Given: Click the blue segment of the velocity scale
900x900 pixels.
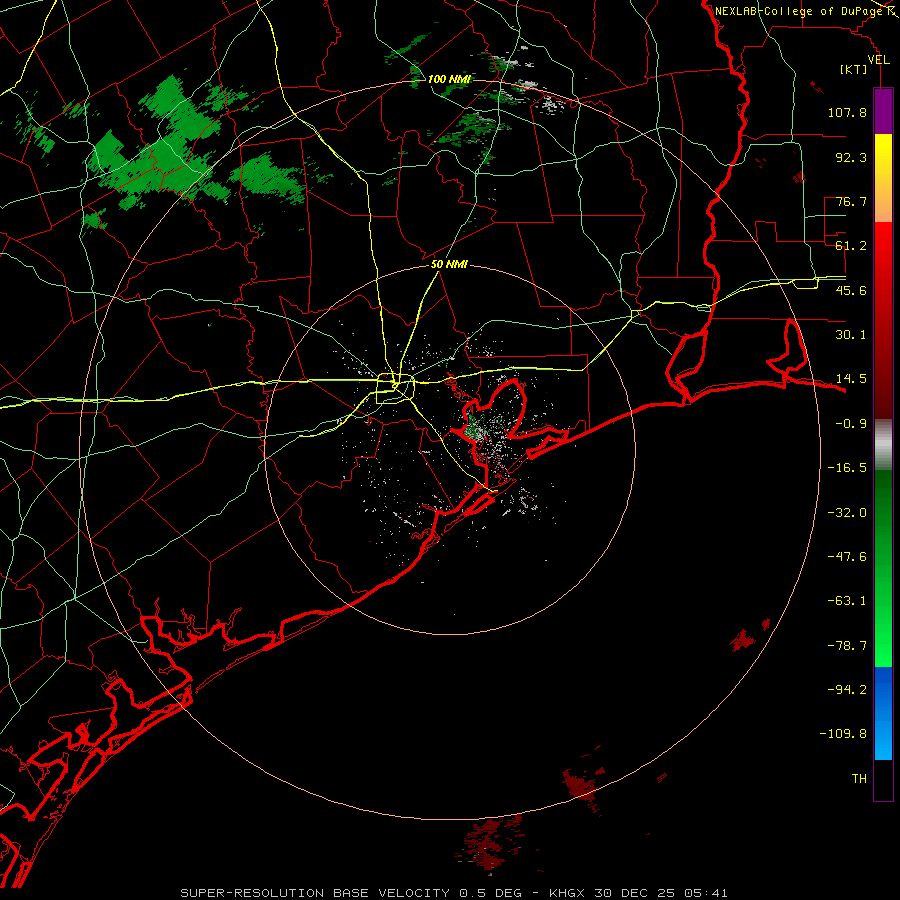Looking at the screenshot, I should pos(883,713).
